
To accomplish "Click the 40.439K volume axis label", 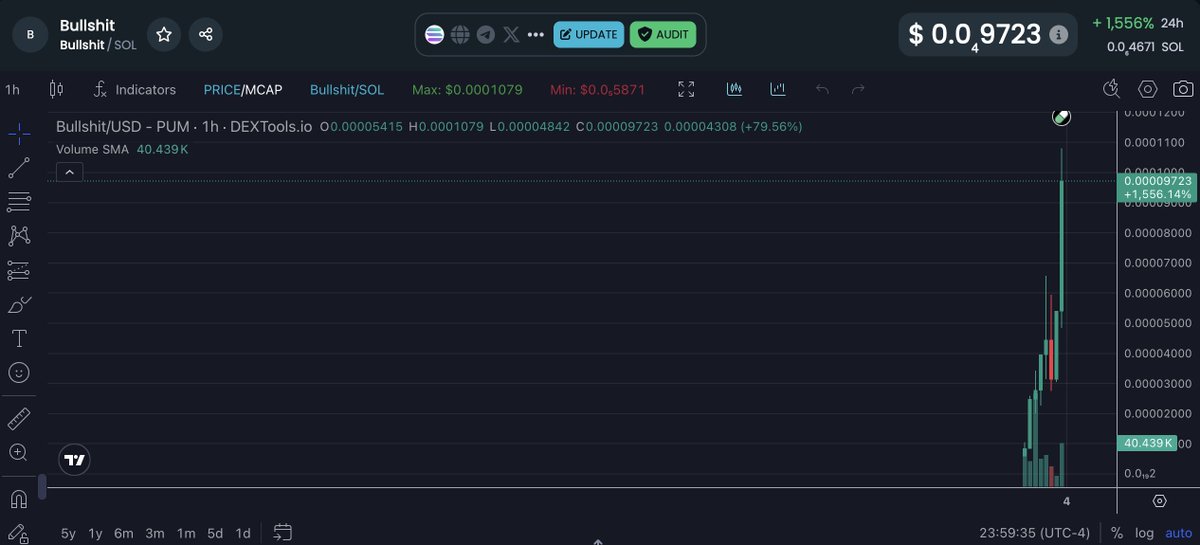I will [x=1147, y=443].
